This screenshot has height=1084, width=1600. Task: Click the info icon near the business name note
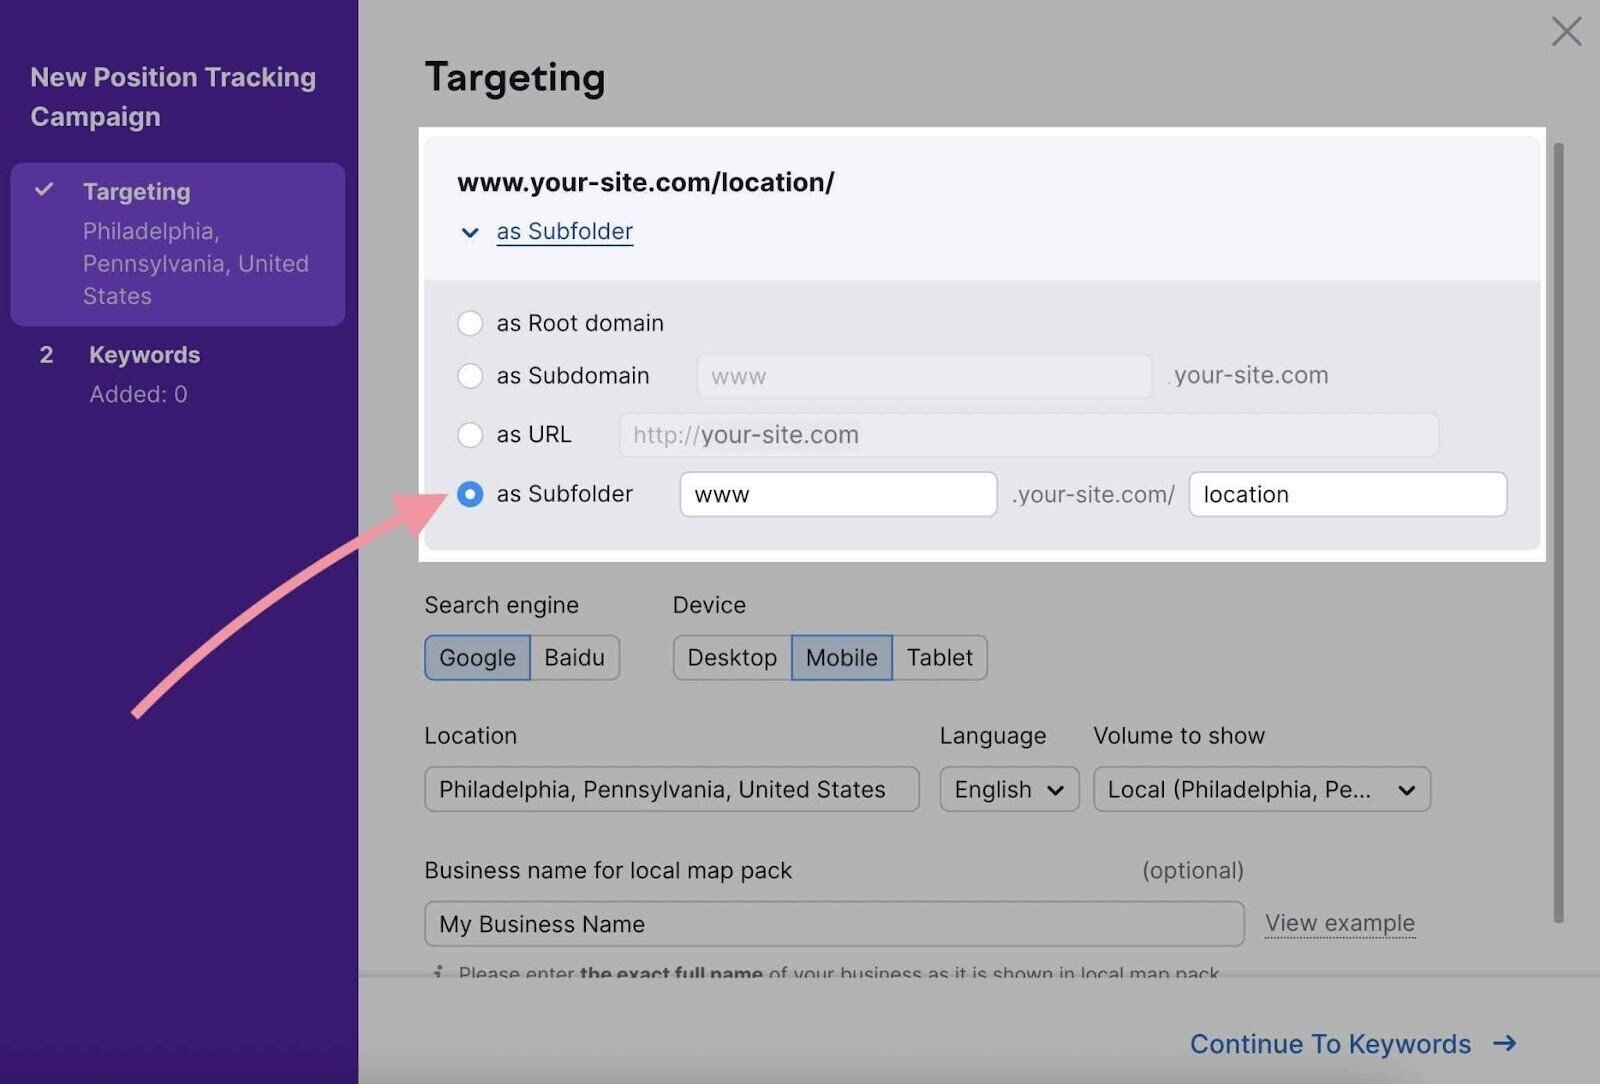point(438,972)
